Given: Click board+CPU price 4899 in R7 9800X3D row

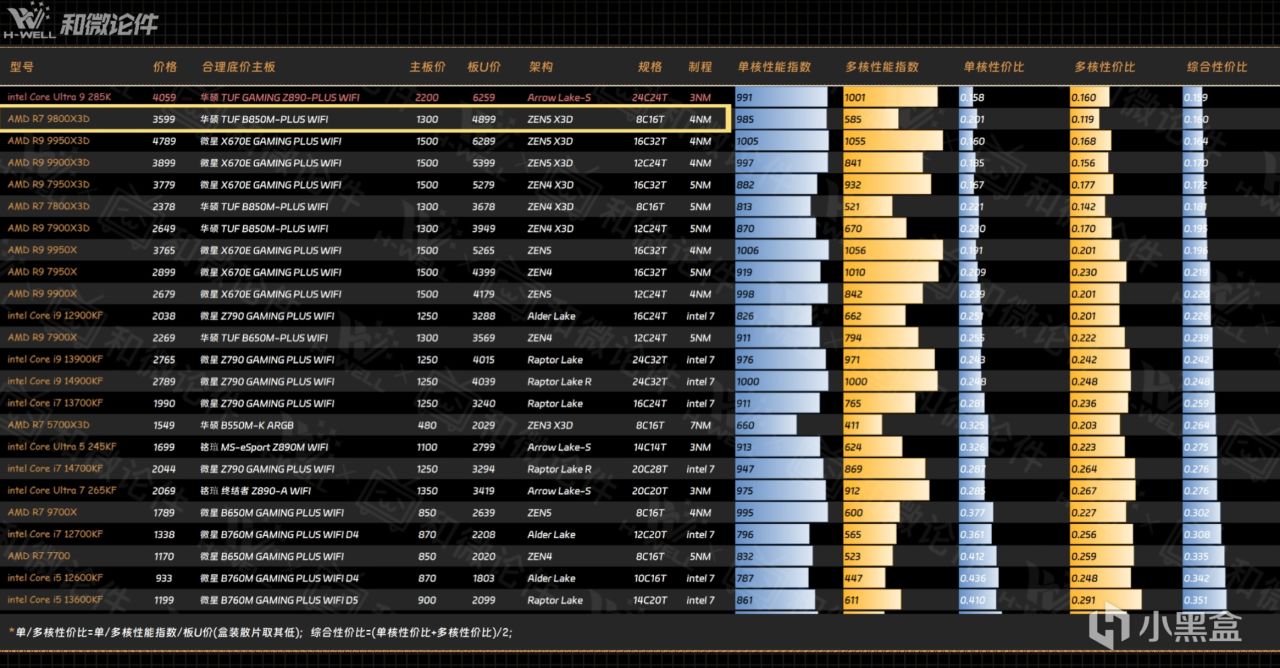Looking at the screenshot, I should (x=484, y=119).
